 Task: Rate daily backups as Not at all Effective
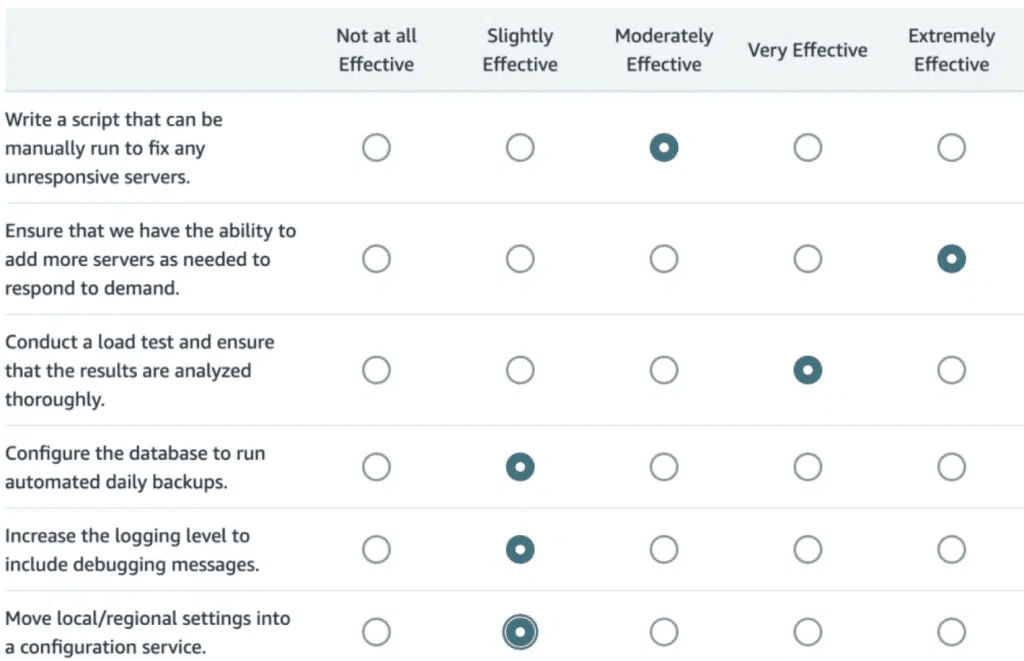(x=376, y=467)
